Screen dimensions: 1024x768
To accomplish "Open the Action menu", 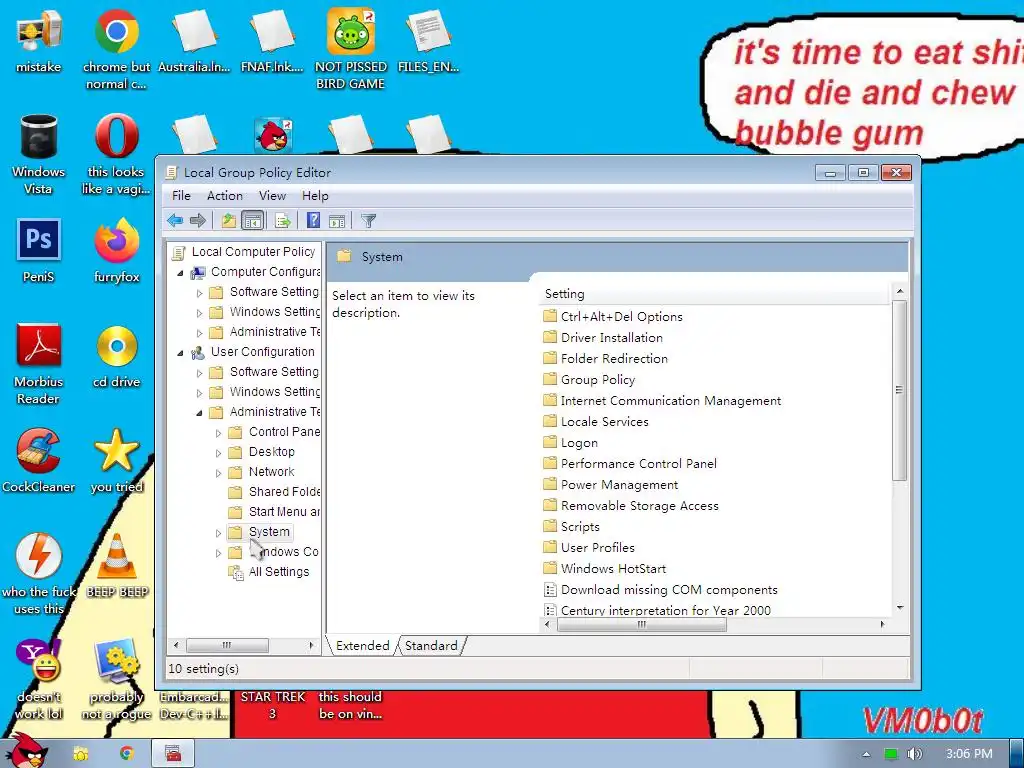I will click(x=225, y=196).
